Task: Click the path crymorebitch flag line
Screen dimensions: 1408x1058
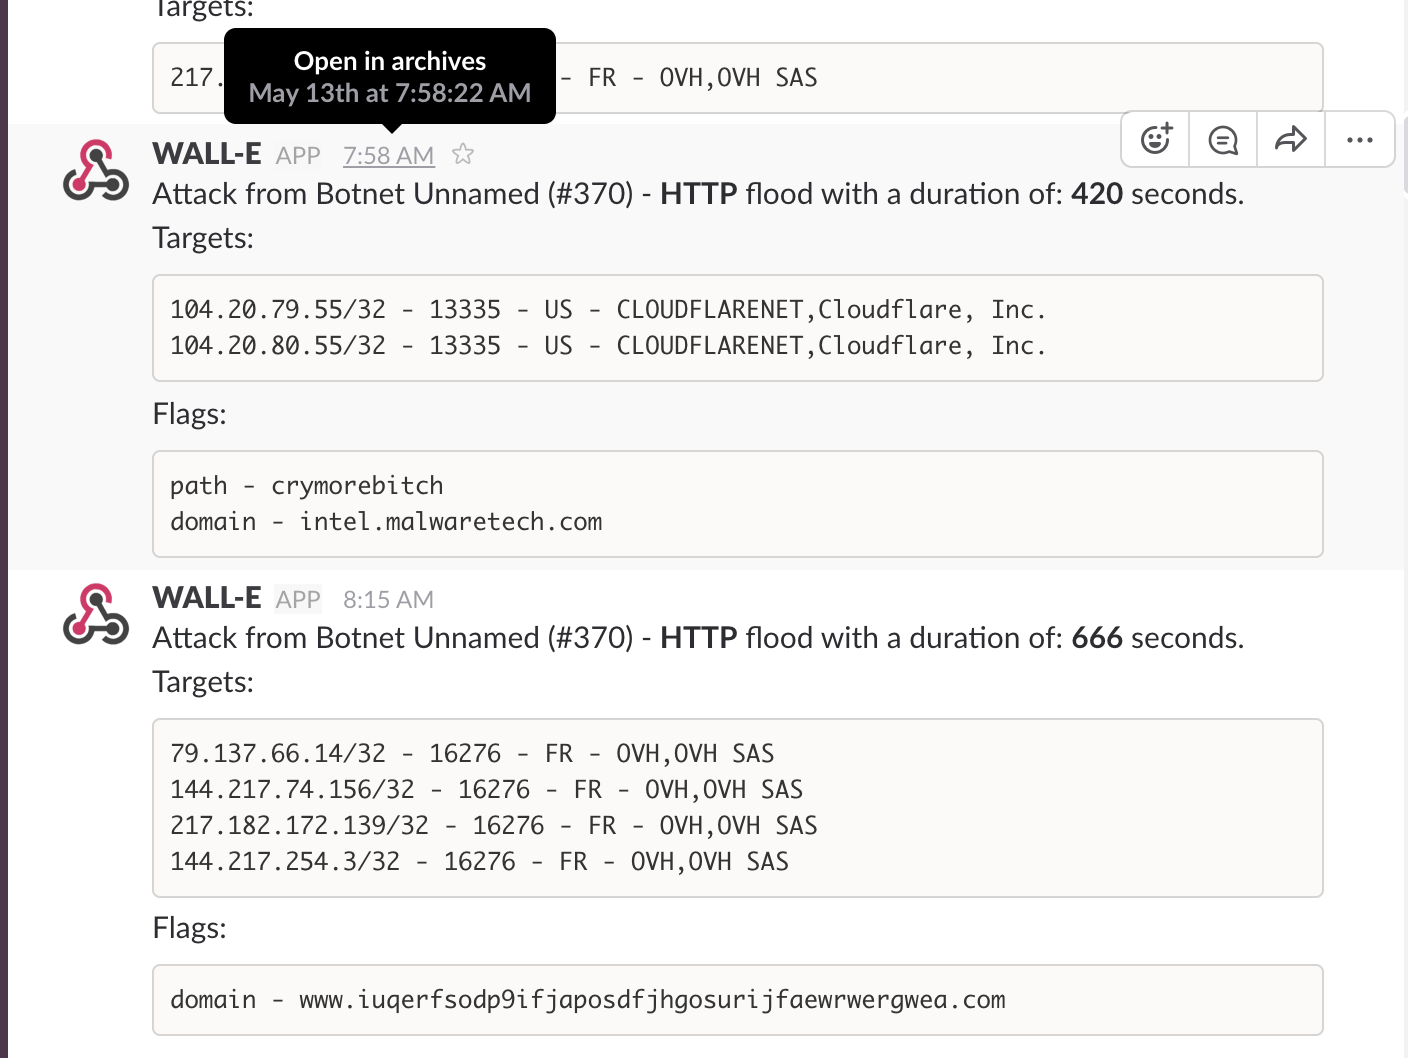Action: tap(306, 486)
